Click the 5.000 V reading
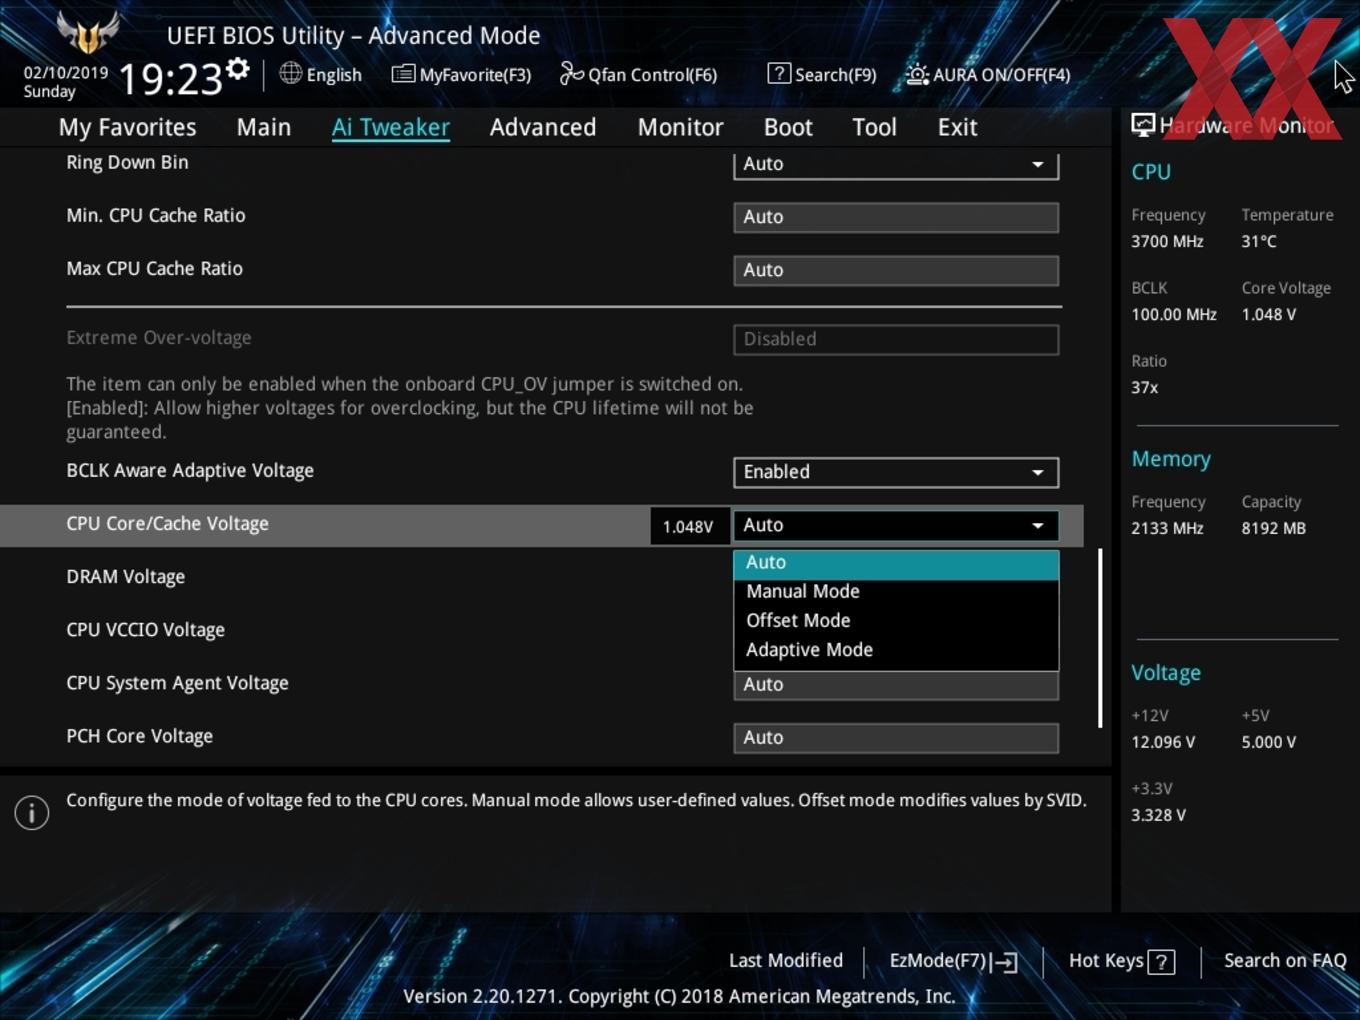 [1269, 742]
